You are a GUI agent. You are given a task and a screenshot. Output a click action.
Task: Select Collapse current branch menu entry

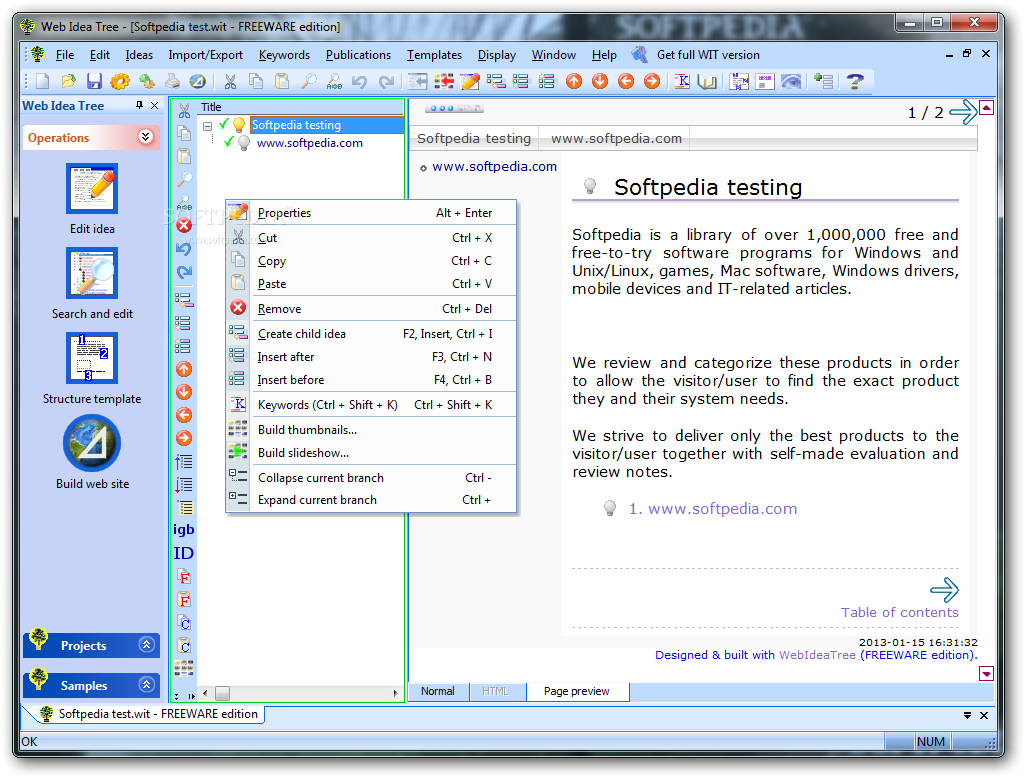pyautogui.click(x=371, y=478)
